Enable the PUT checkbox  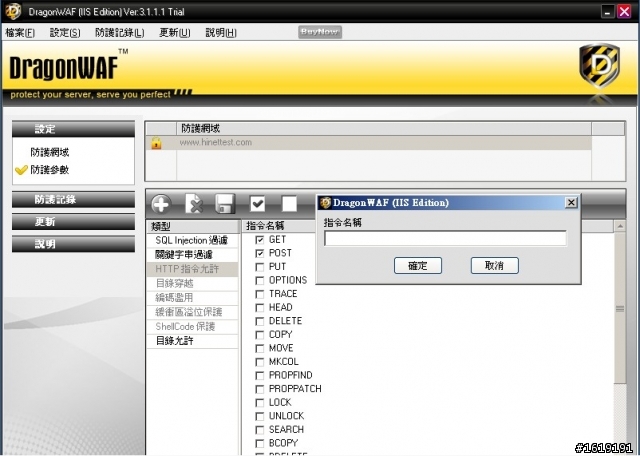pyautogui.click(x=260, y=267)
